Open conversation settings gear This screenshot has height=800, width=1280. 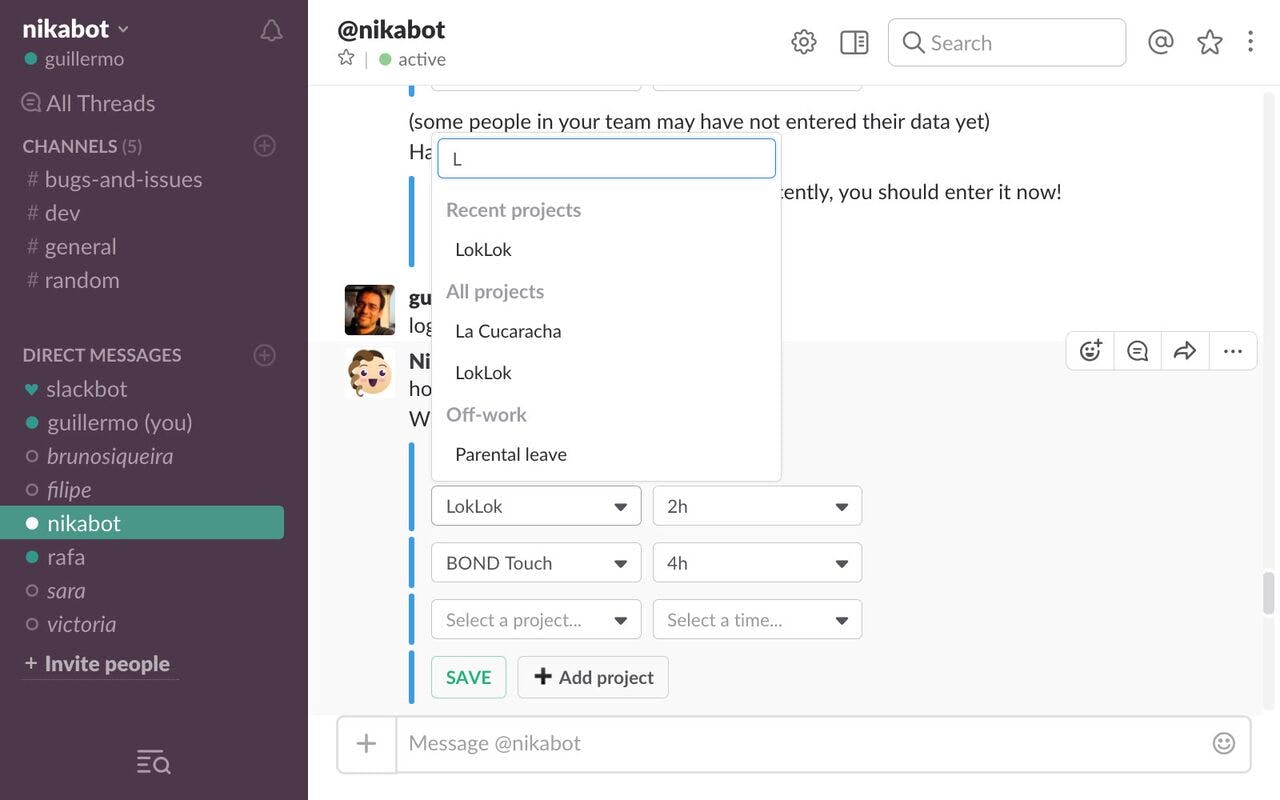click(804, 42)
